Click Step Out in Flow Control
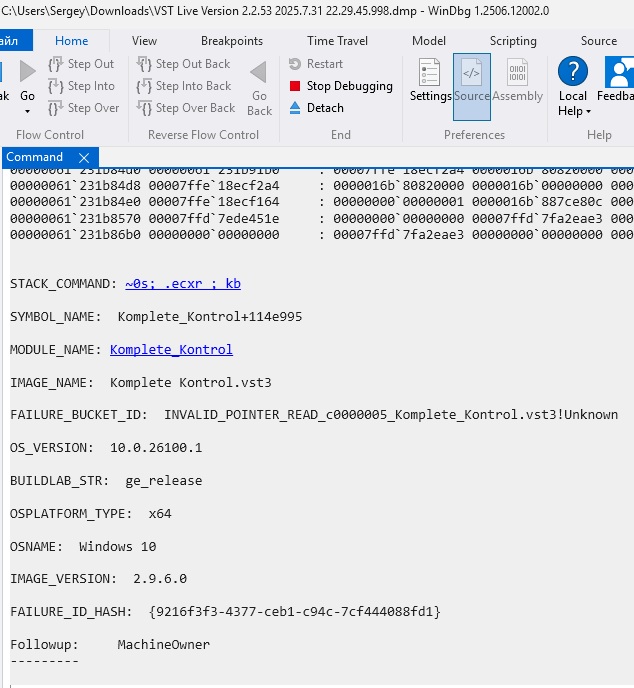This screenshot has height=688, width=634. pyautogui.click(x=81, y=64)
